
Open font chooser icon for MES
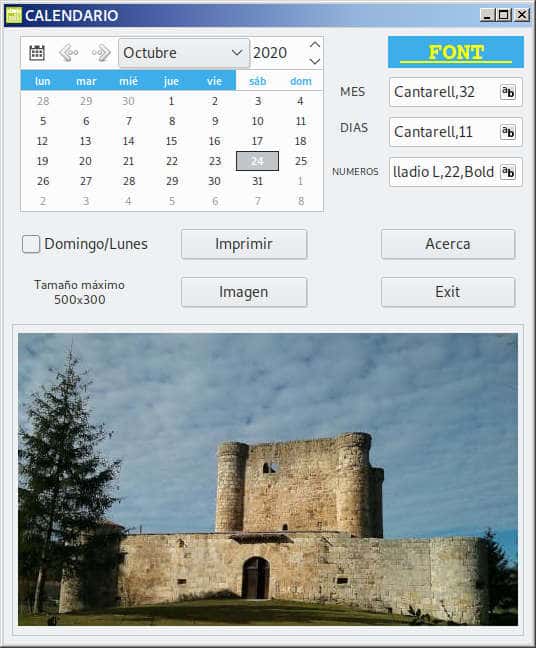click(x=508, y=92)
